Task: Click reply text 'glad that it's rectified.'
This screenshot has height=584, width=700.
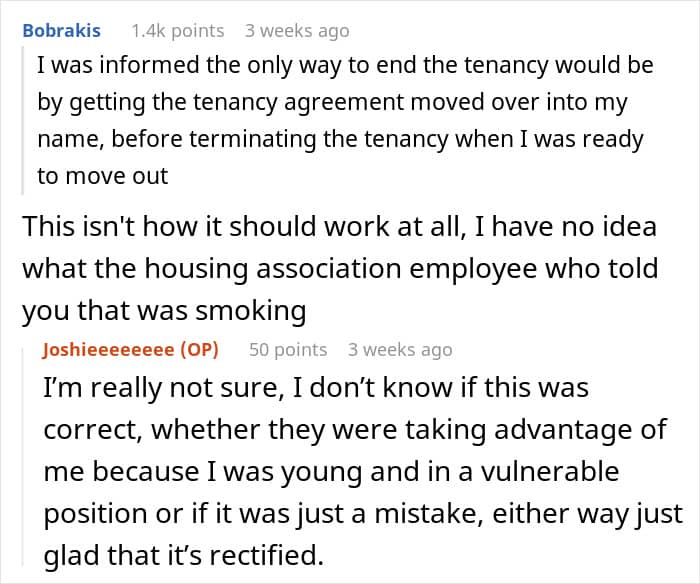Action: tap(183, 556)
